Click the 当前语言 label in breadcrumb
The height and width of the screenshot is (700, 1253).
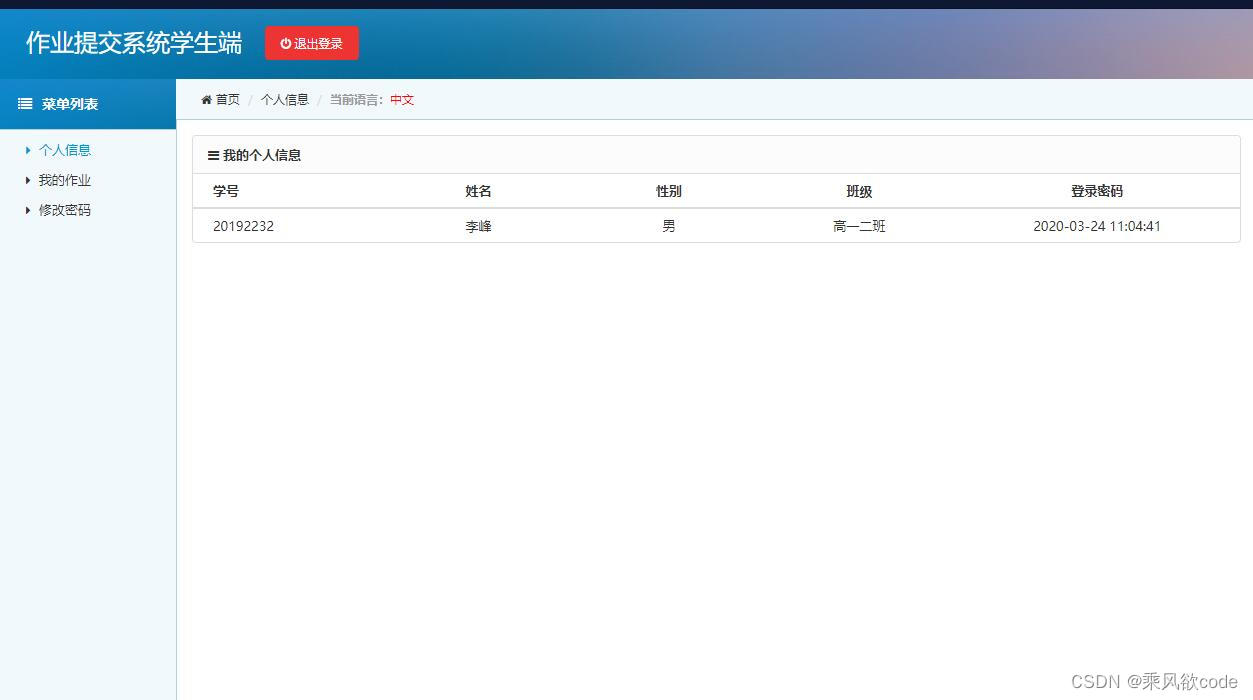[357, 100]
